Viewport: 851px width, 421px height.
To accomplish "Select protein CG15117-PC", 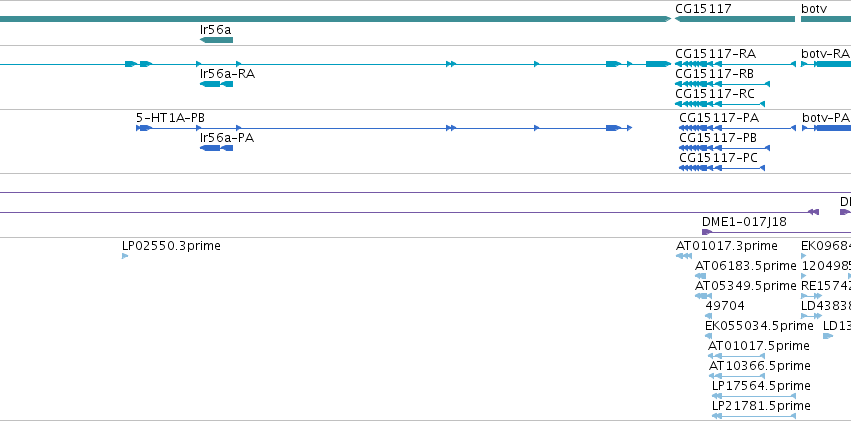I will click(722, 168).
